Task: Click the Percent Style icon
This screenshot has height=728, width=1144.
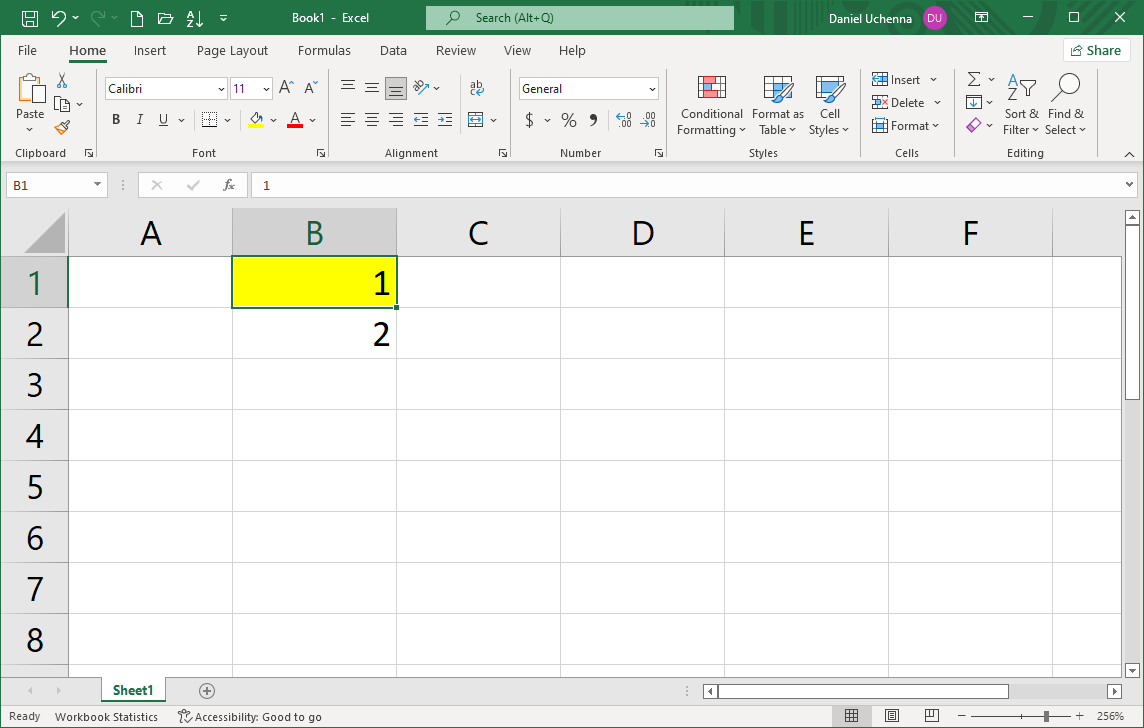Action: pos(568,120)
